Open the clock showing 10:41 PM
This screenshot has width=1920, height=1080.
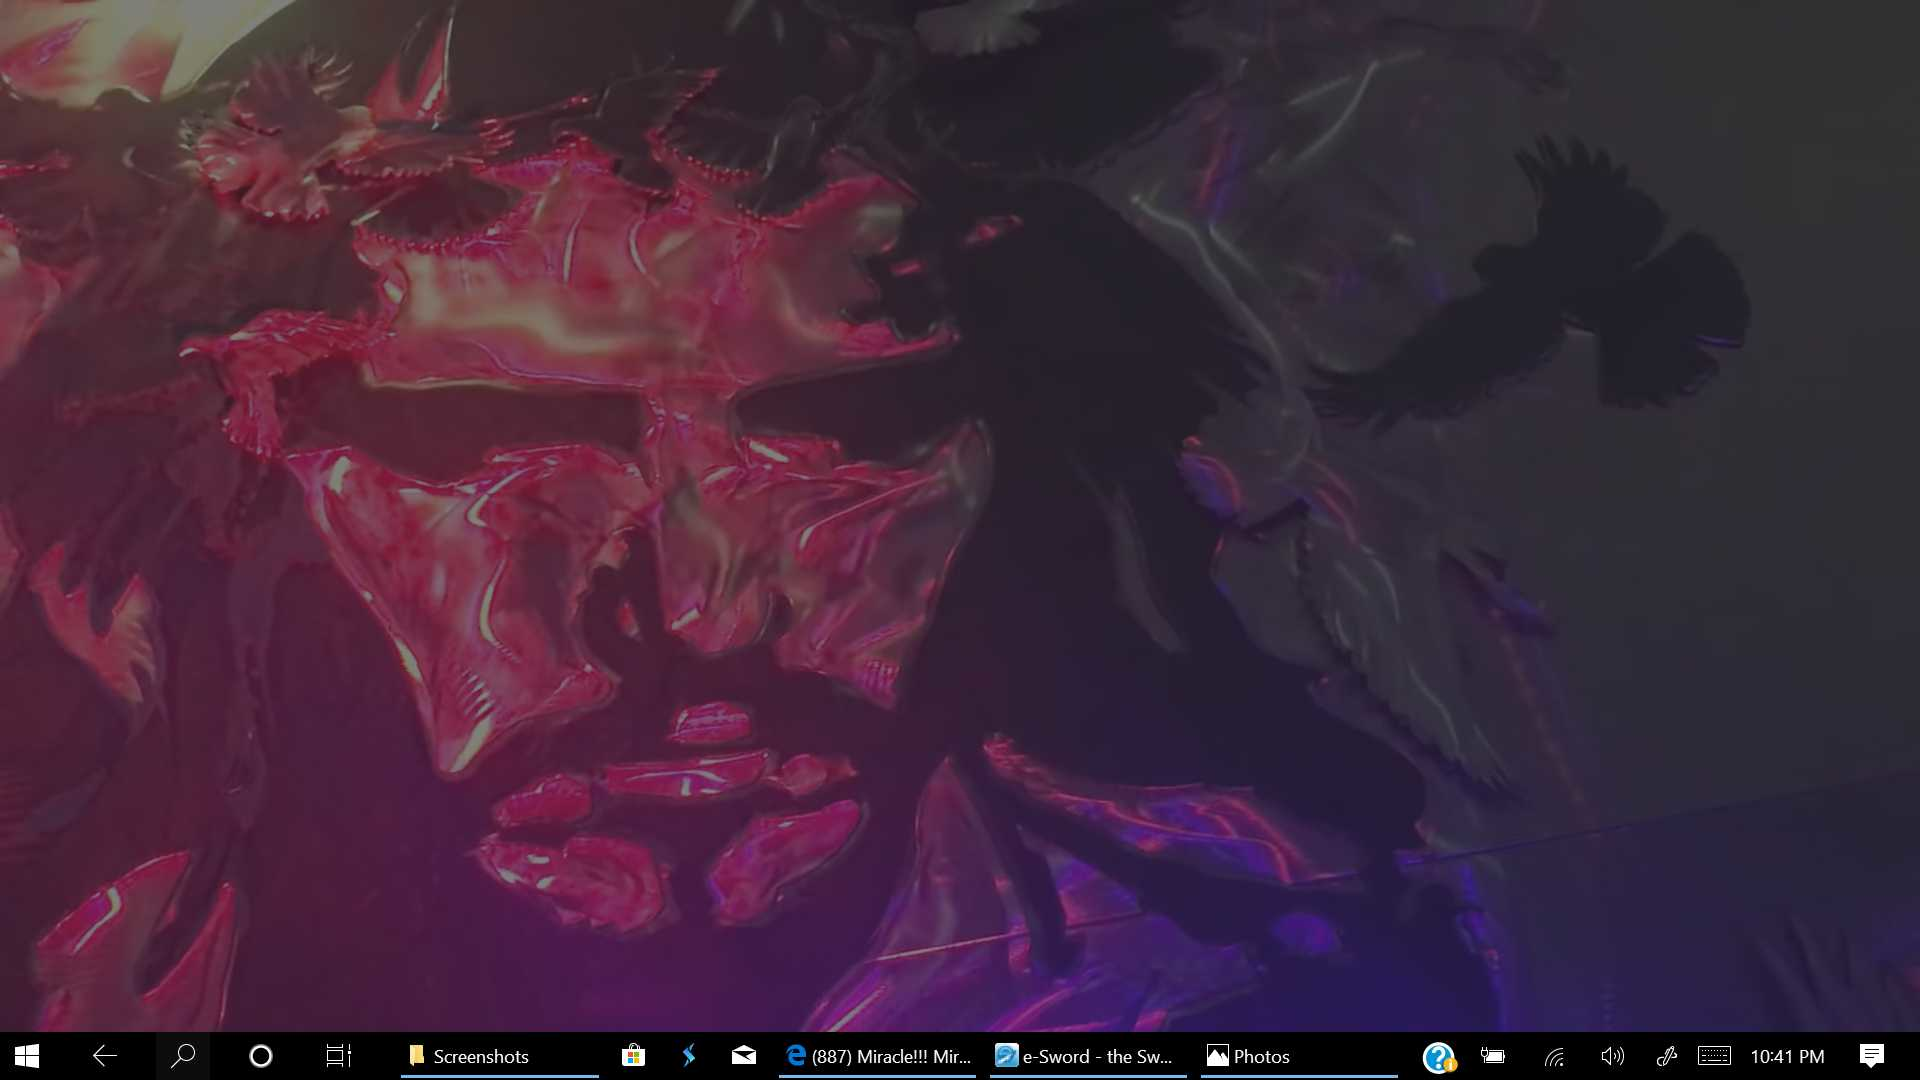click(x=1787, y=1056)
